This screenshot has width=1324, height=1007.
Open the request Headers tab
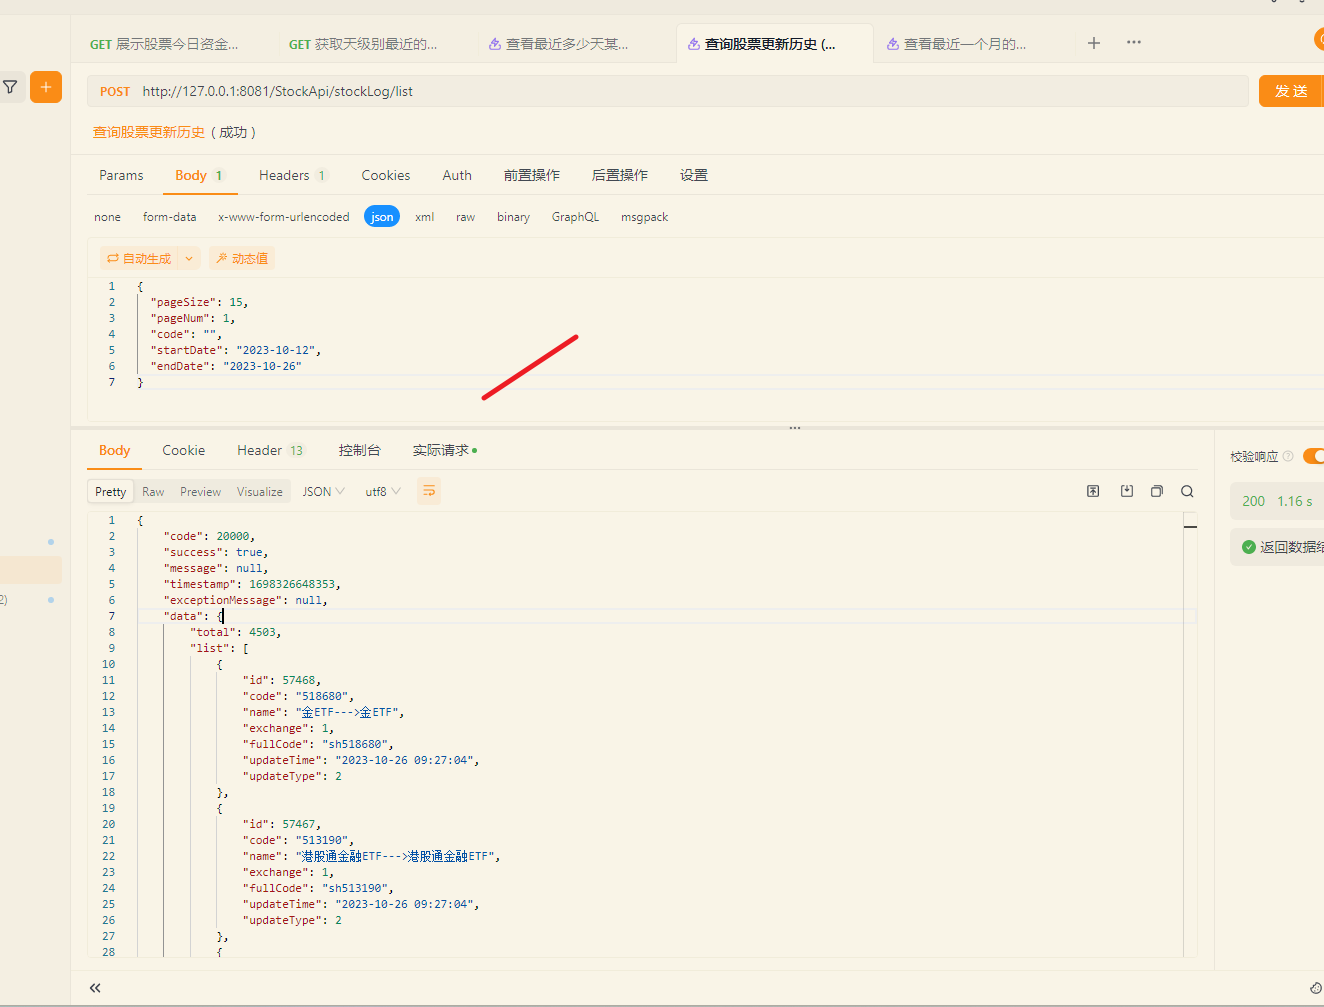(x=293, y=175)
